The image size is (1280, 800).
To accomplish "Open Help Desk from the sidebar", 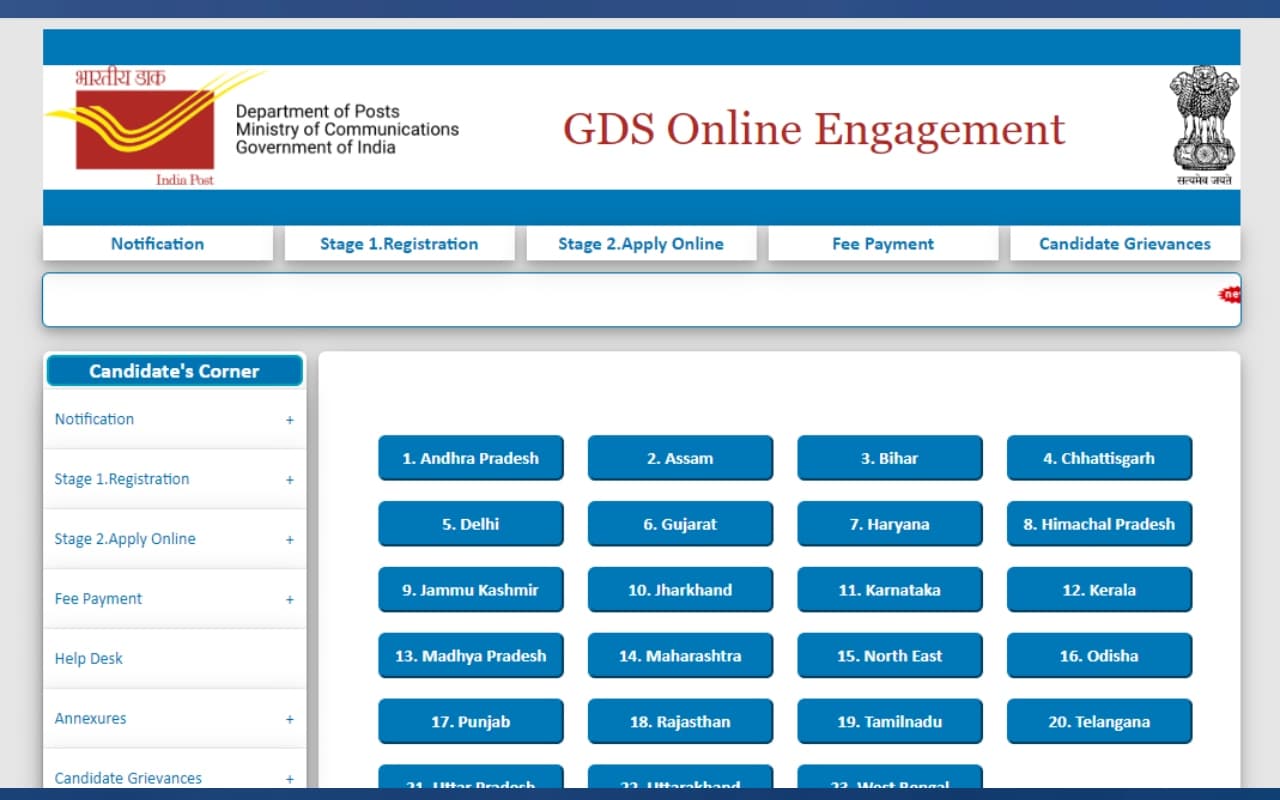I will coord(89,659).
